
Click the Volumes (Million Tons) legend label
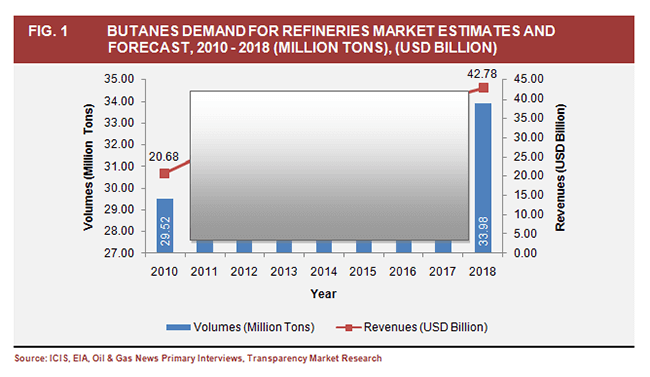254,327
